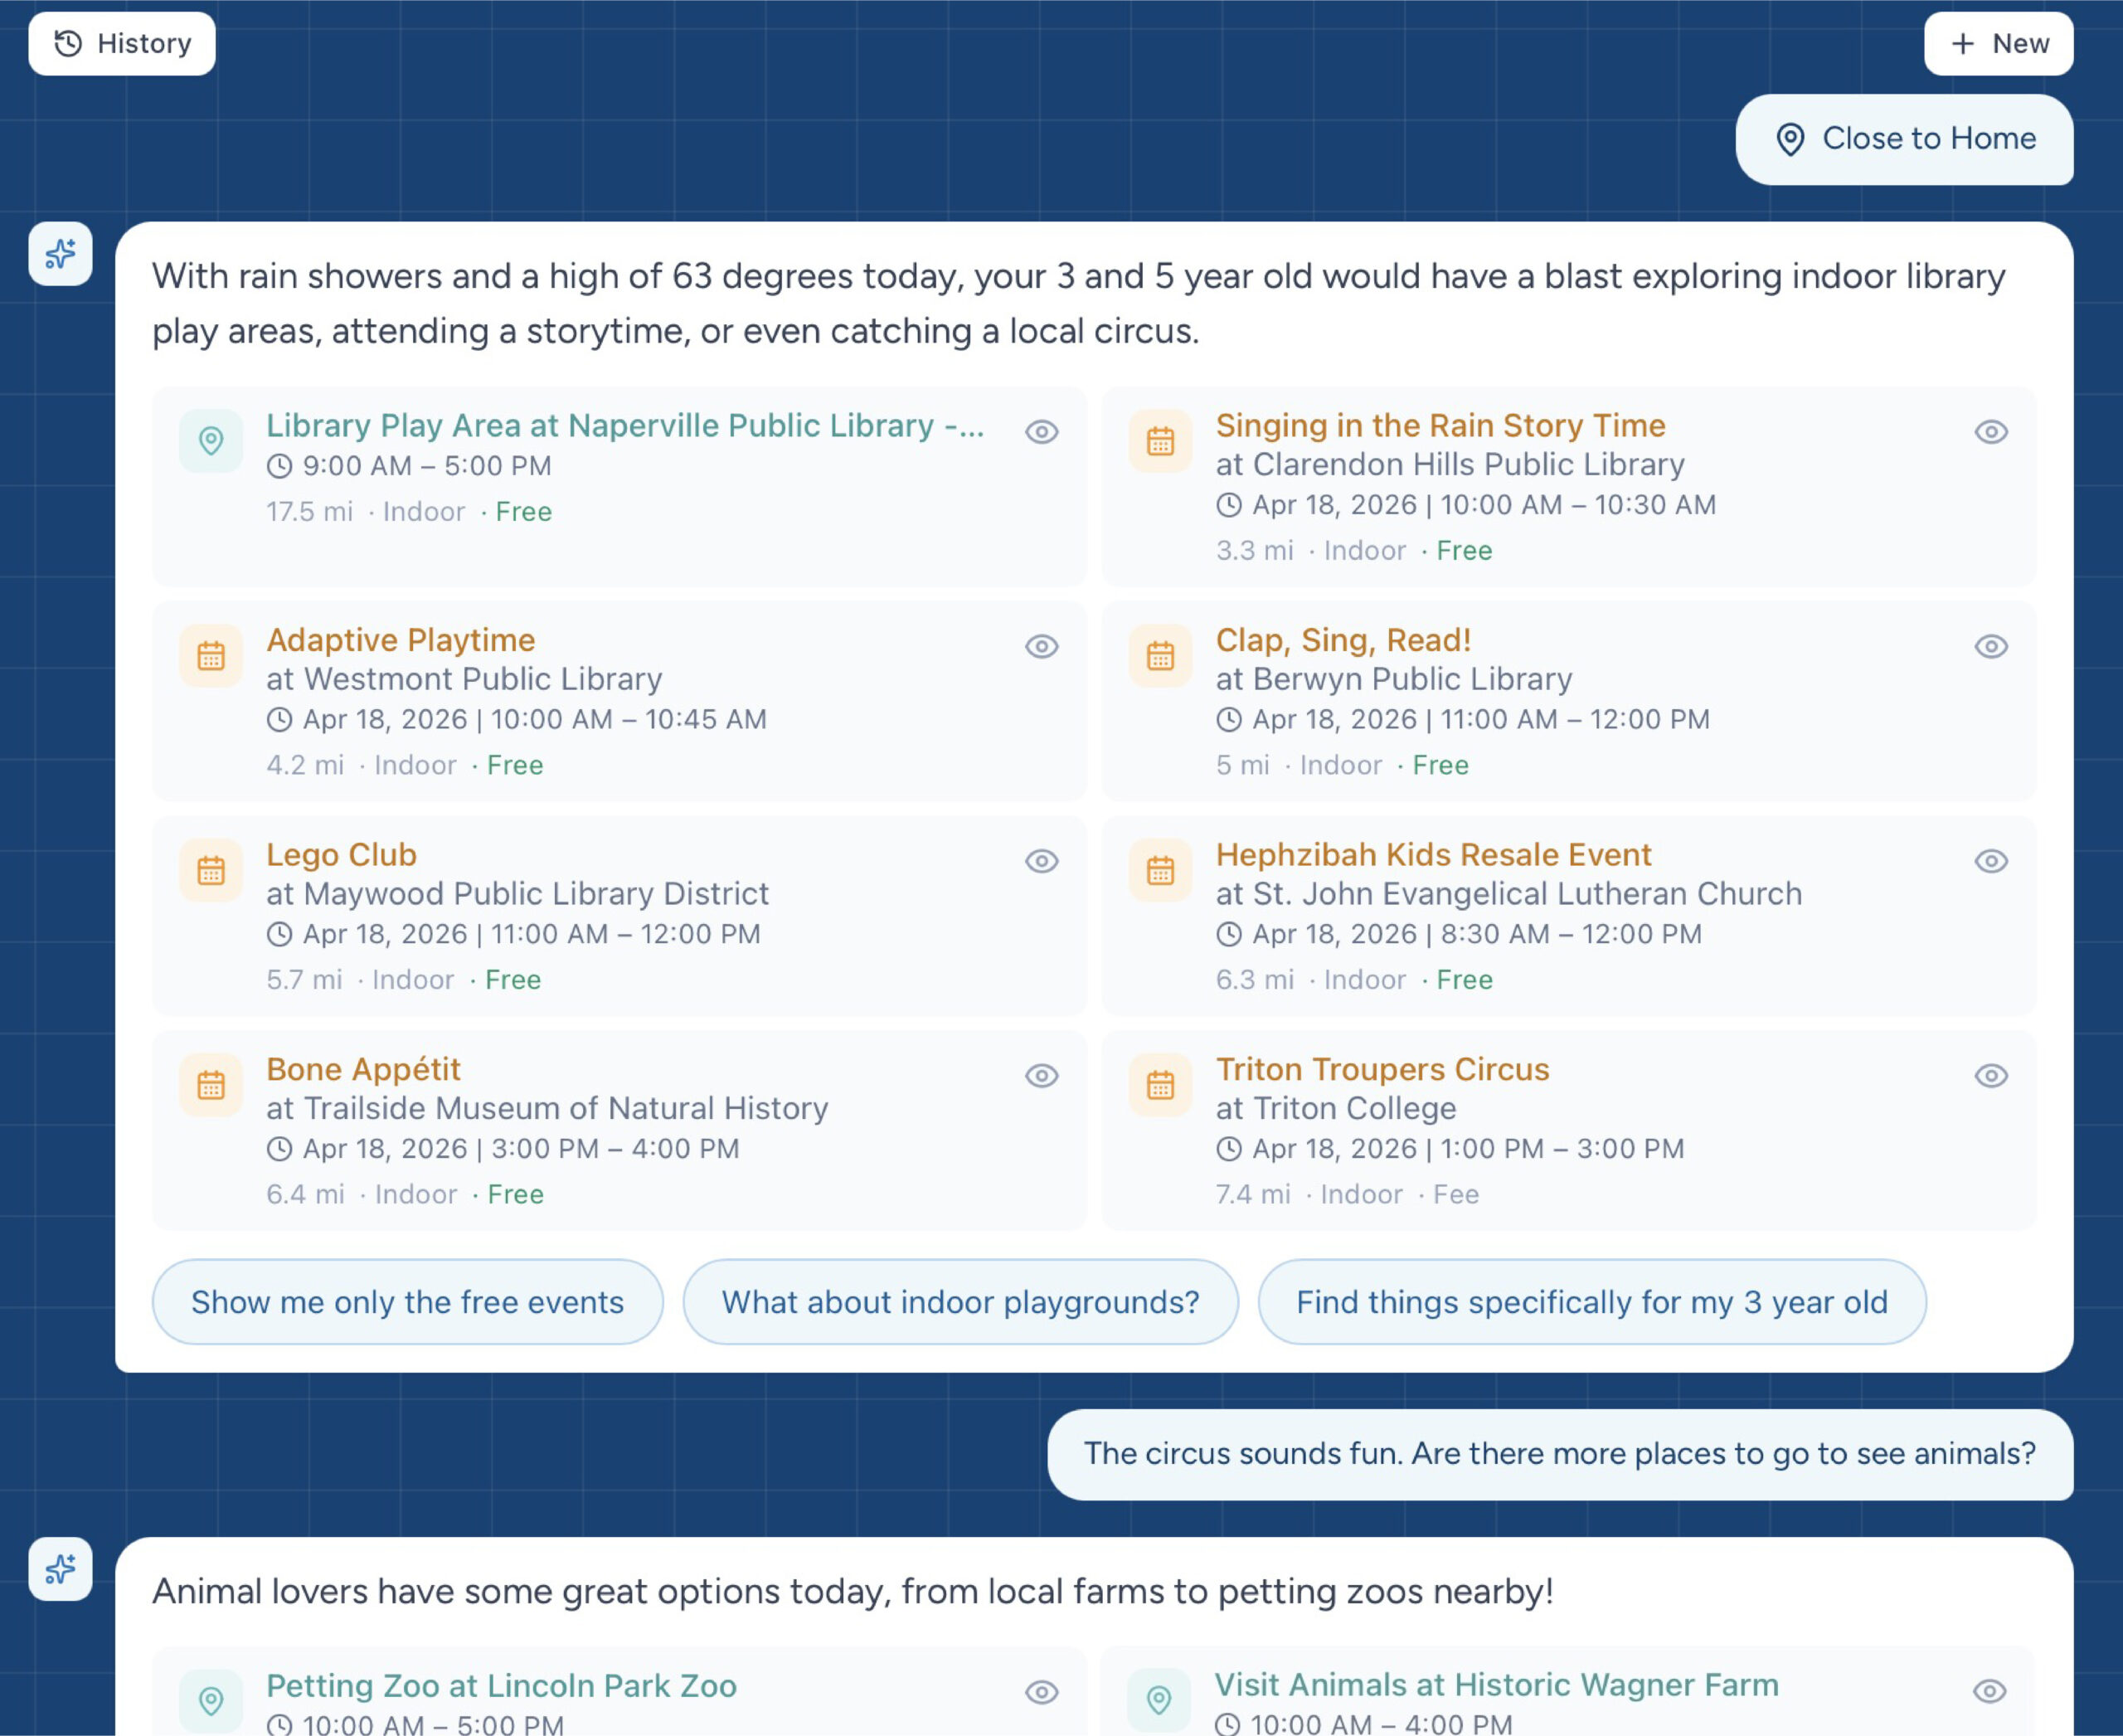Click the pin icon for Historic Wagner Farm

[x=1159, y=1699]
